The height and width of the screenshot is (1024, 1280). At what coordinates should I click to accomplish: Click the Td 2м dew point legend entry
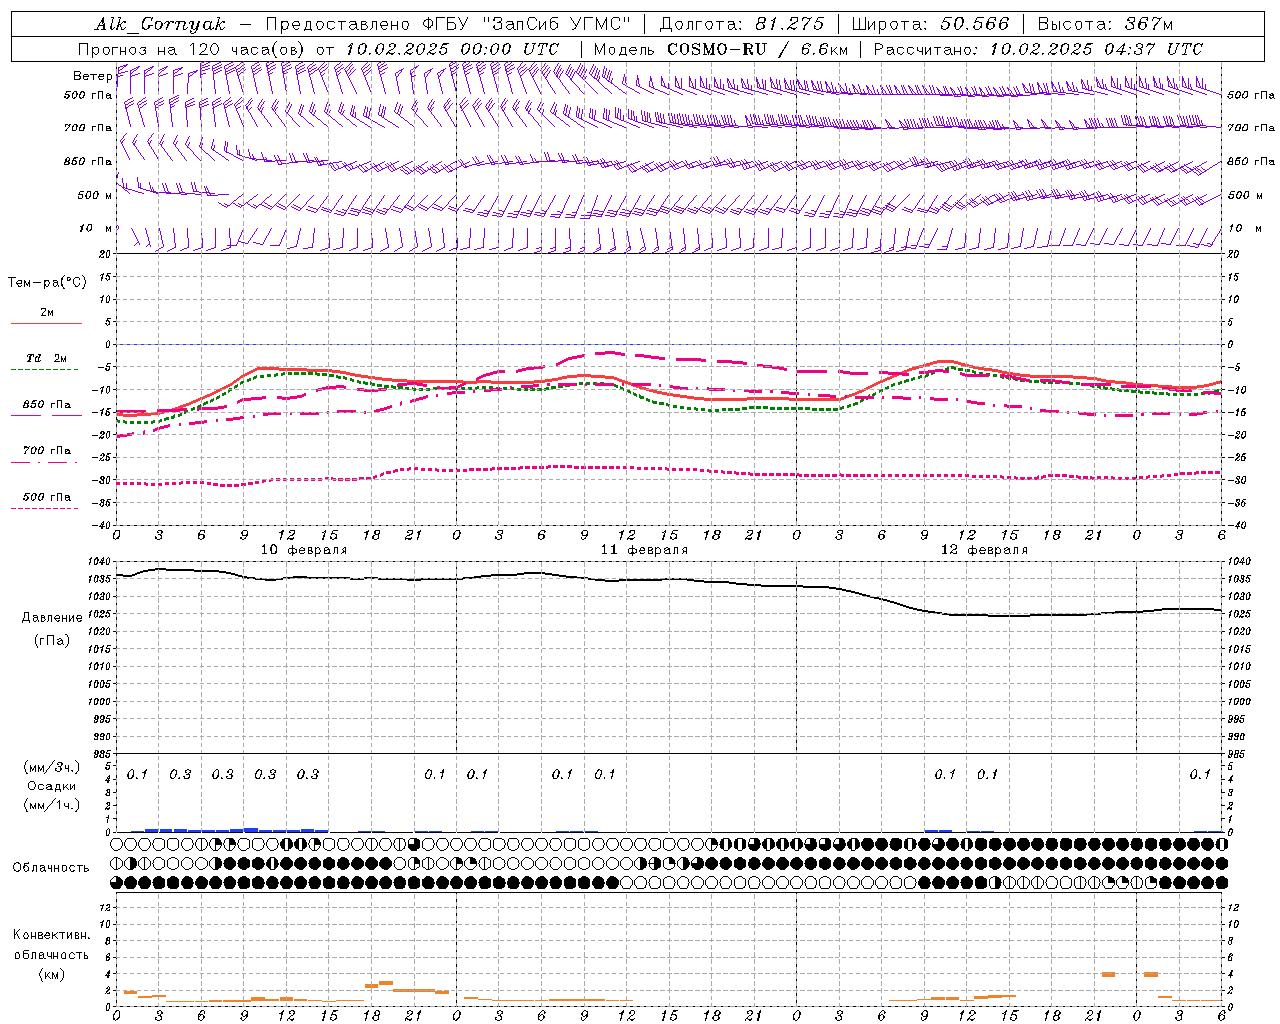pos(46,358)
